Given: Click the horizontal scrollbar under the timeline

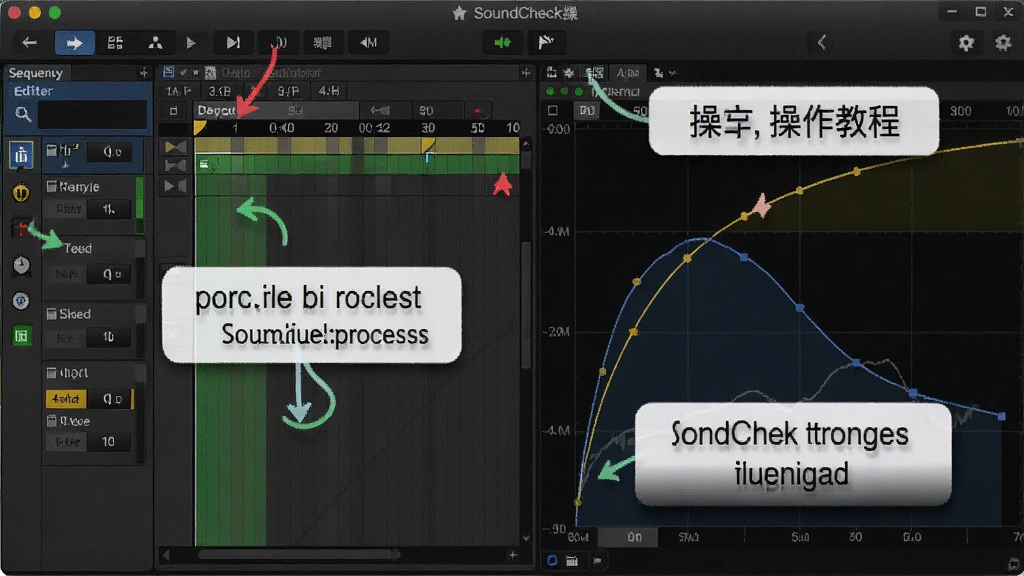Looking at the screenshot, I should [x=299, y=555].
